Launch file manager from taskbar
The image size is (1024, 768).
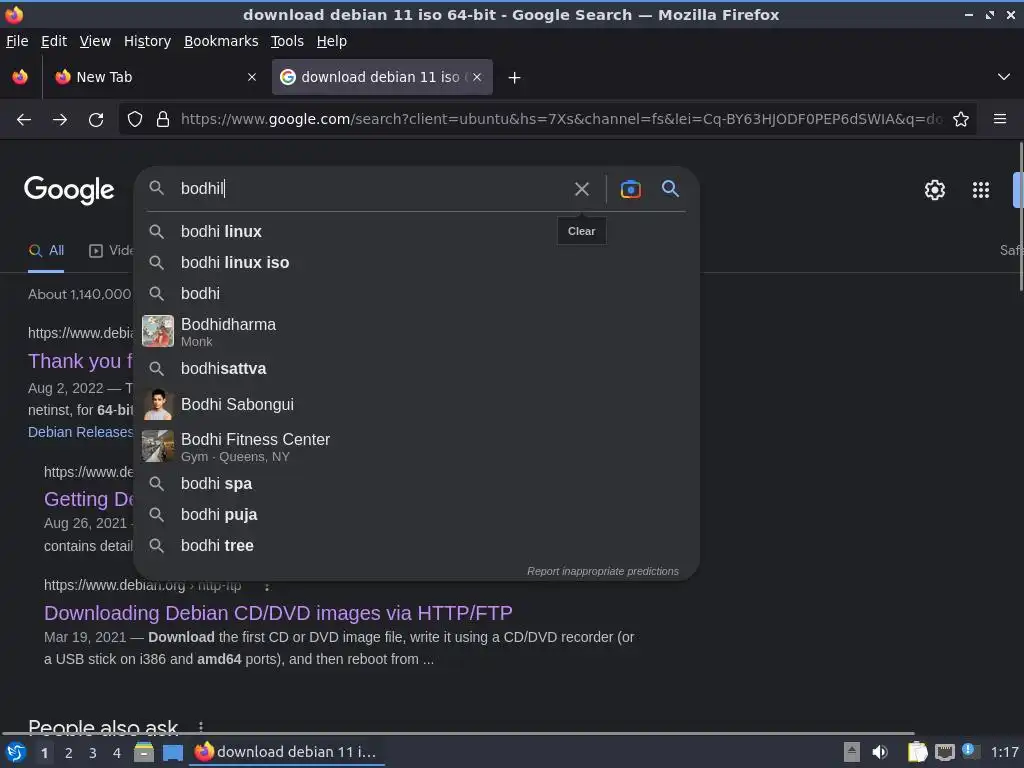pos(144,752)
